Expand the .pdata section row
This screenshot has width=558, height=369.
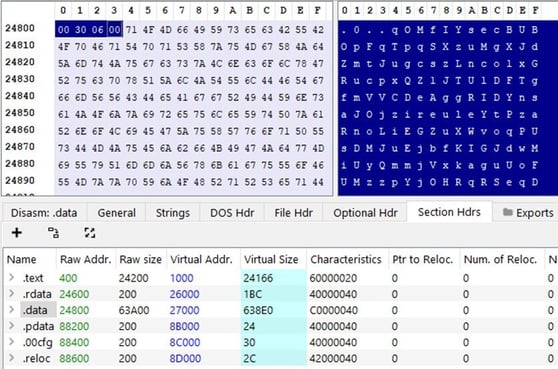click(x=11, y=326)
